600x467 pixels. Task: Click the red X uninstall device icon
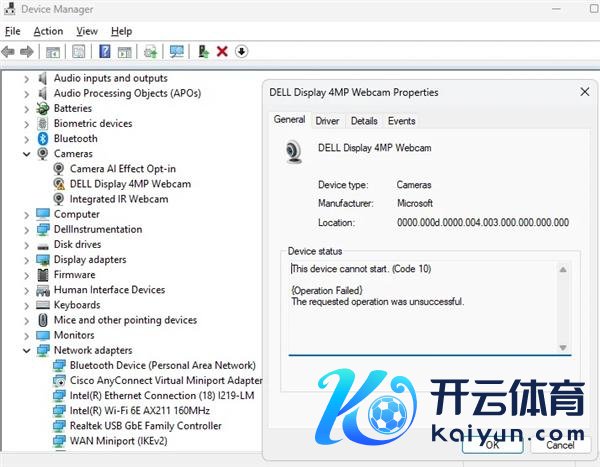tap(222, 51)
